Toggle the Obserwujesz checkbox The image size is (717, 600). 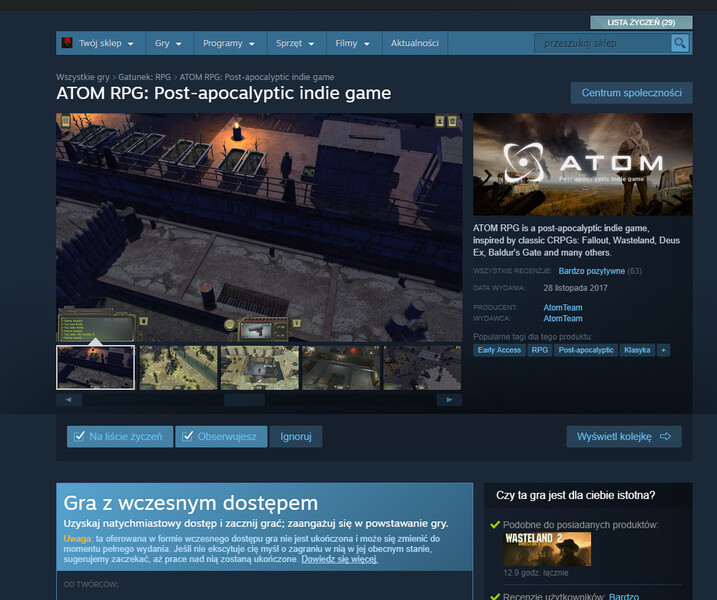(x=187, y=437)
